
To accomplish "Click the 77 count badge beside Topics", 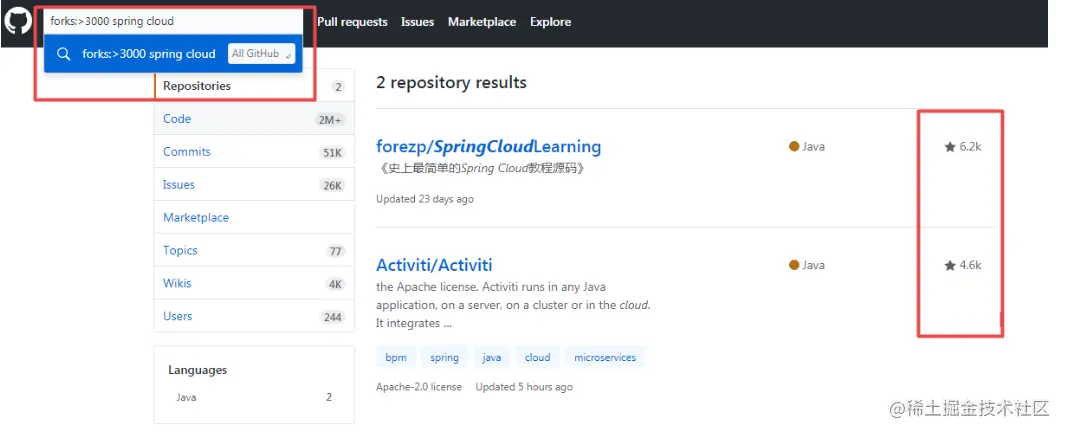I will coord(335,251).
